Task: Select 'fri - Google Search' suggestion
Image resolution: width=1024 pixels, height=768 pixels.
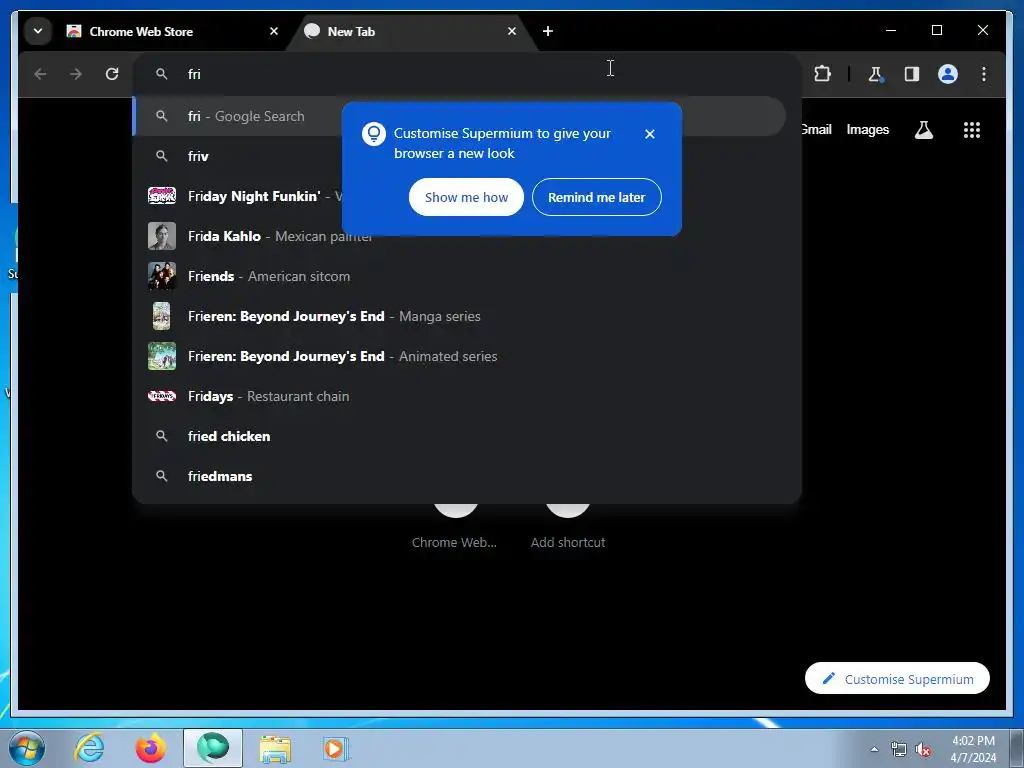Action: point(460,116)
